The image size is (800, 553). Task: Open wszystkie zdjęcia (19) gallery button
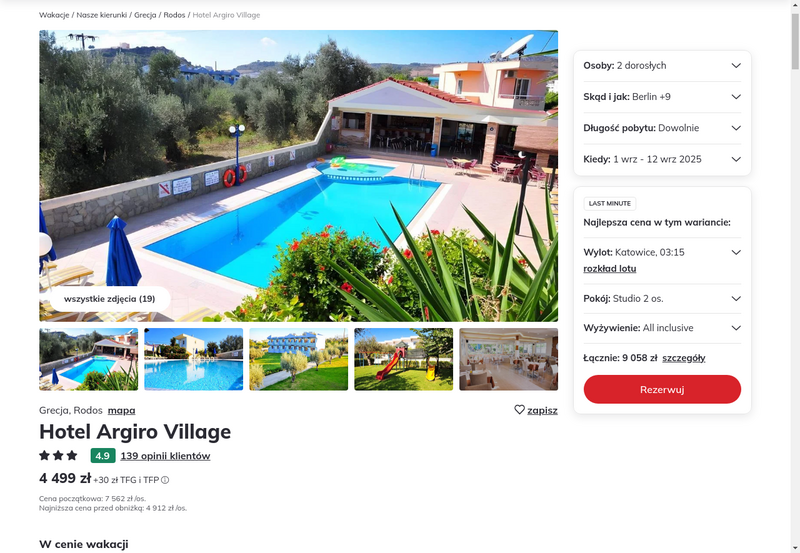[x=110, y=299]
